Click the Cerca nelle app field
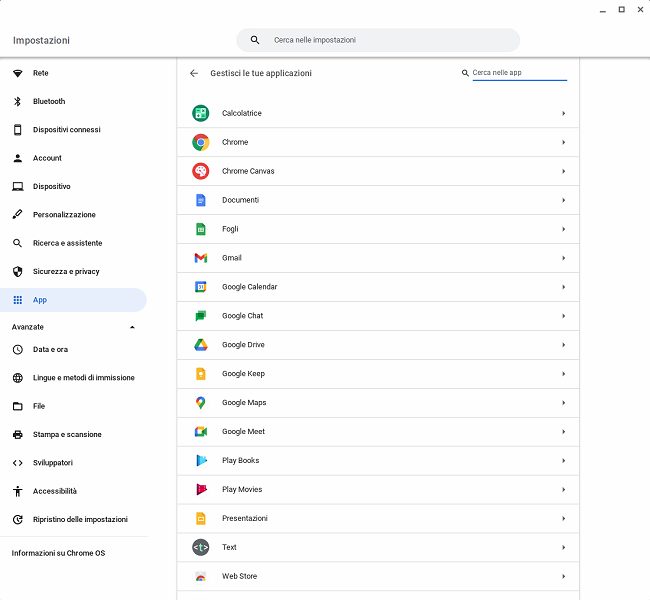The width and height of the screenshot is (650, 600). click(x=518, y=73)
